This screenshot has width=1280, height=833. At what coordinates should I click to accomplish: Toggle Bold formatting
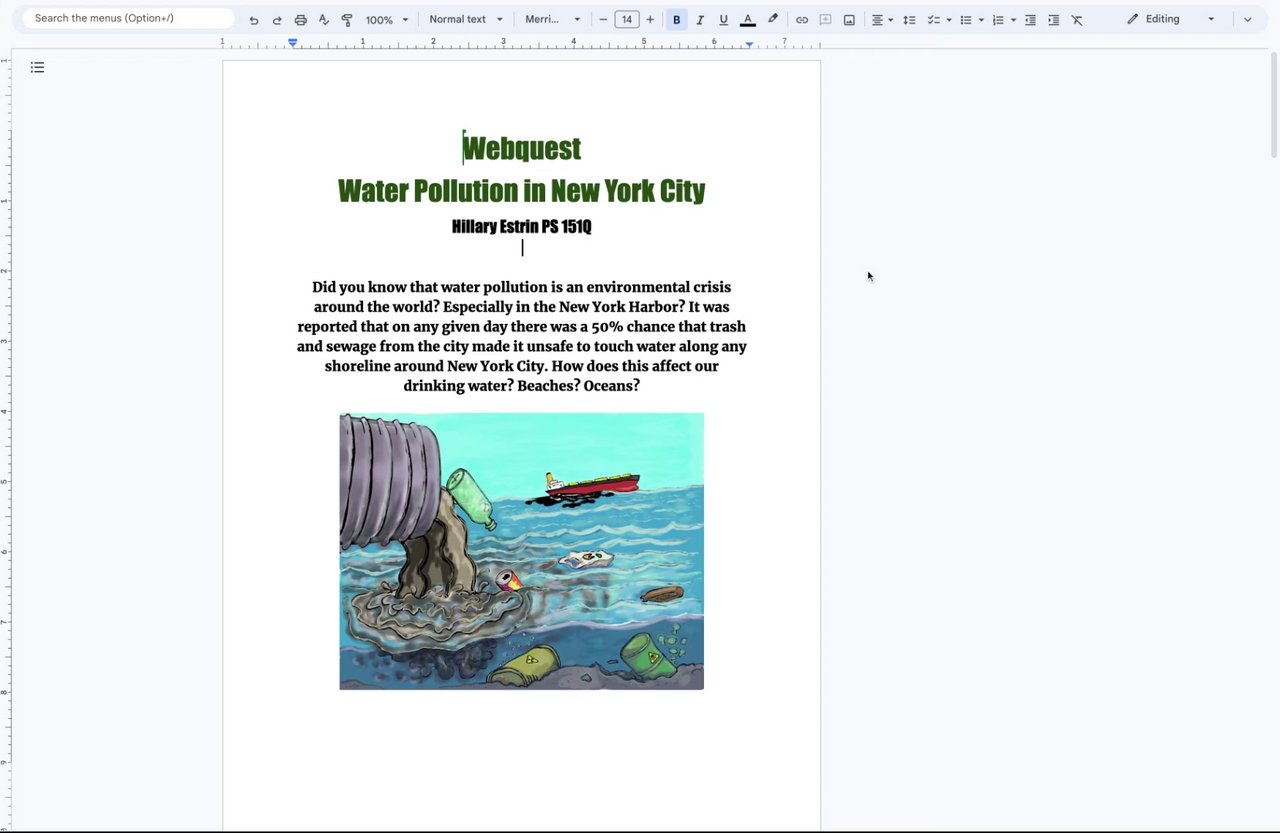tap(677, 20)
